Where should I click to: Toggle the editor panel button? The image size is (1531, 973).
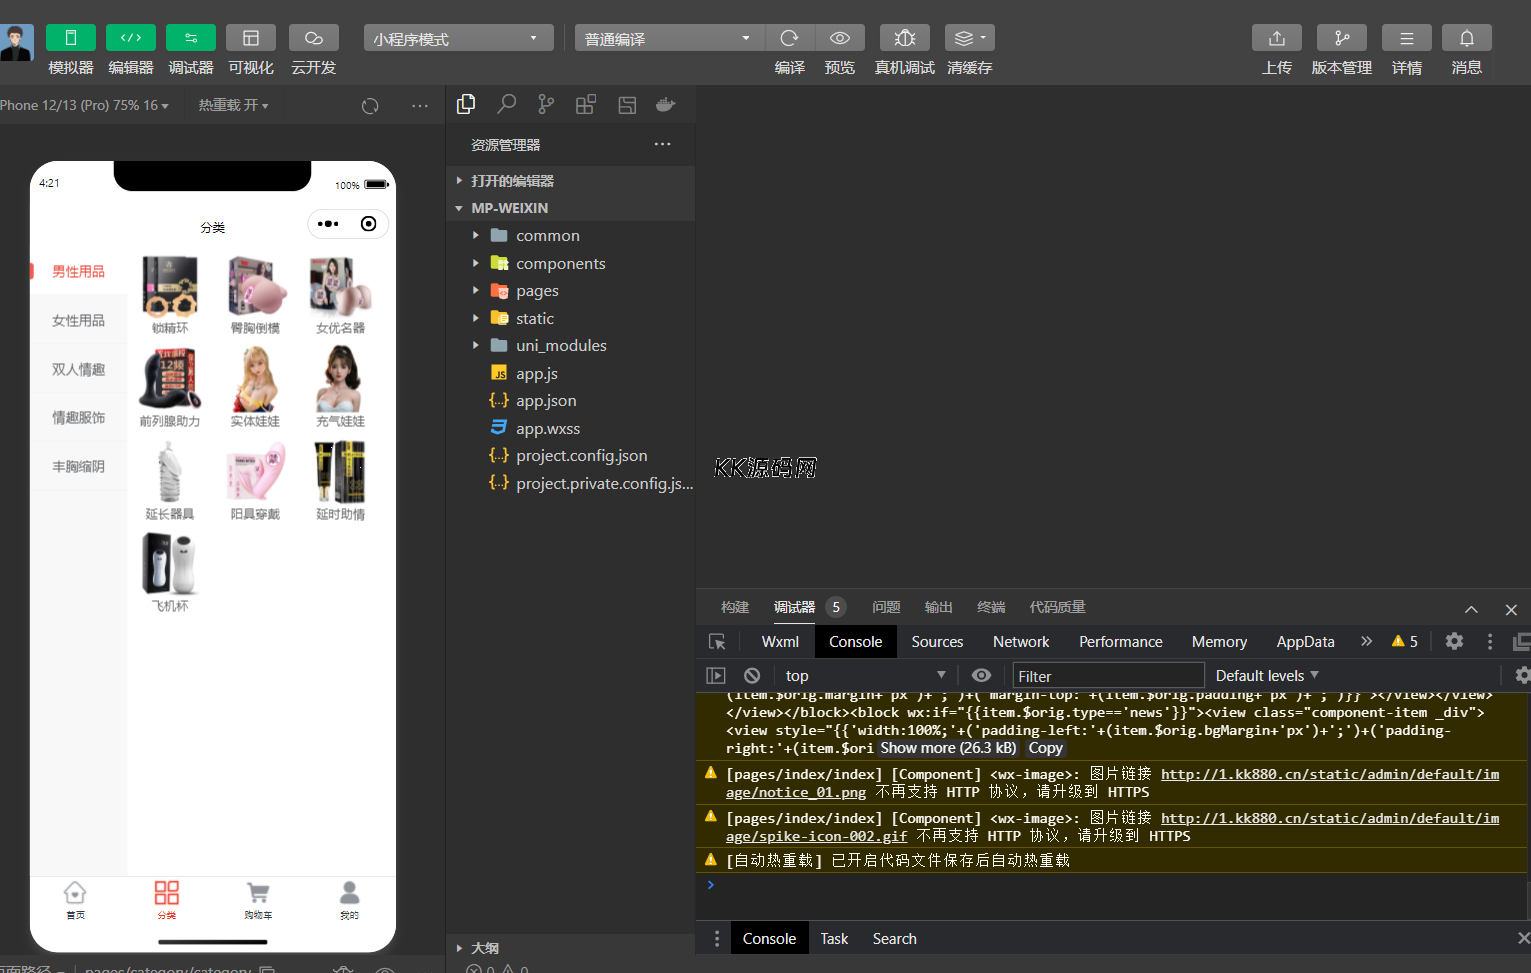(x=131, y=38)
